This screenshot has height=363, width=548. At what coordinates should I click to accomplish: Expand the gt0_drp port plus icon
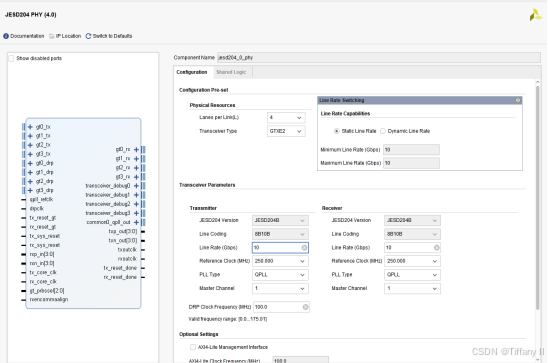click(30, 163)
